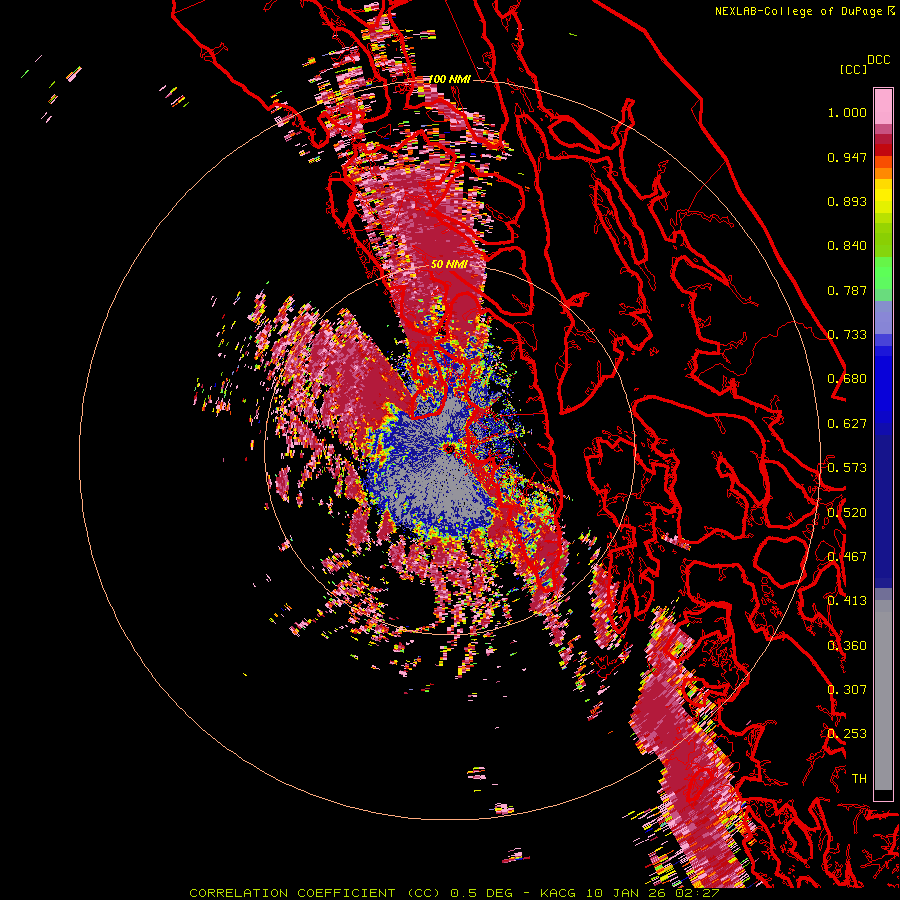This screenshot has width=900, height=900.
Task: Select the 0.947 scale value
Action: point(847,157)
